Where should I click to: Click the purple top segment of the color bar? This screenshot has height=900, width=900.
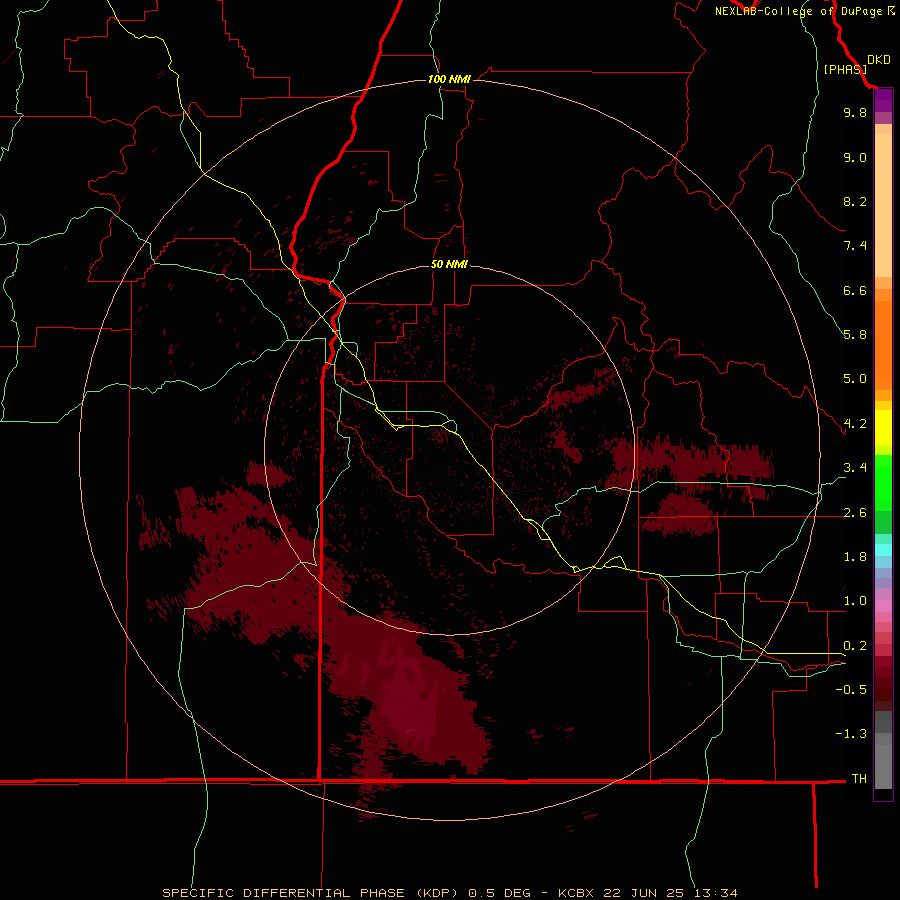883,100
